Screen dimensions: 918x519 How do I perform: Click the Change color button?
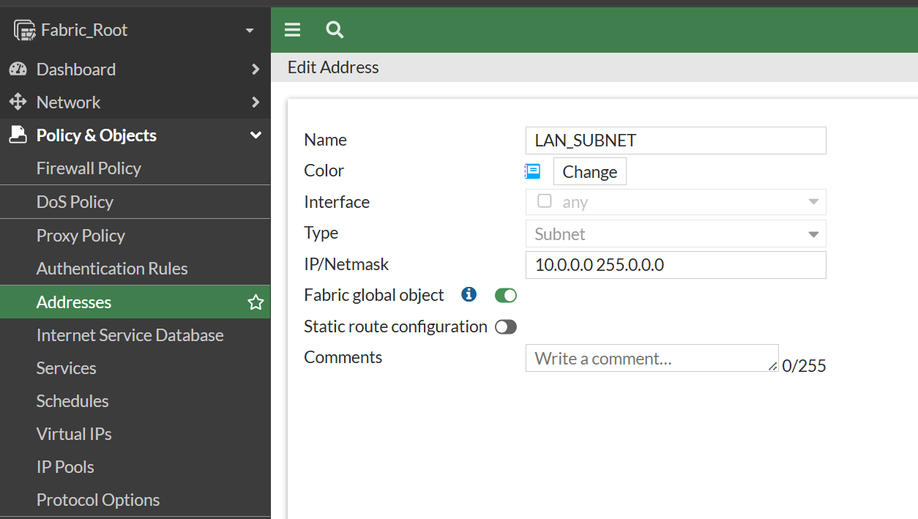[589, 171]
